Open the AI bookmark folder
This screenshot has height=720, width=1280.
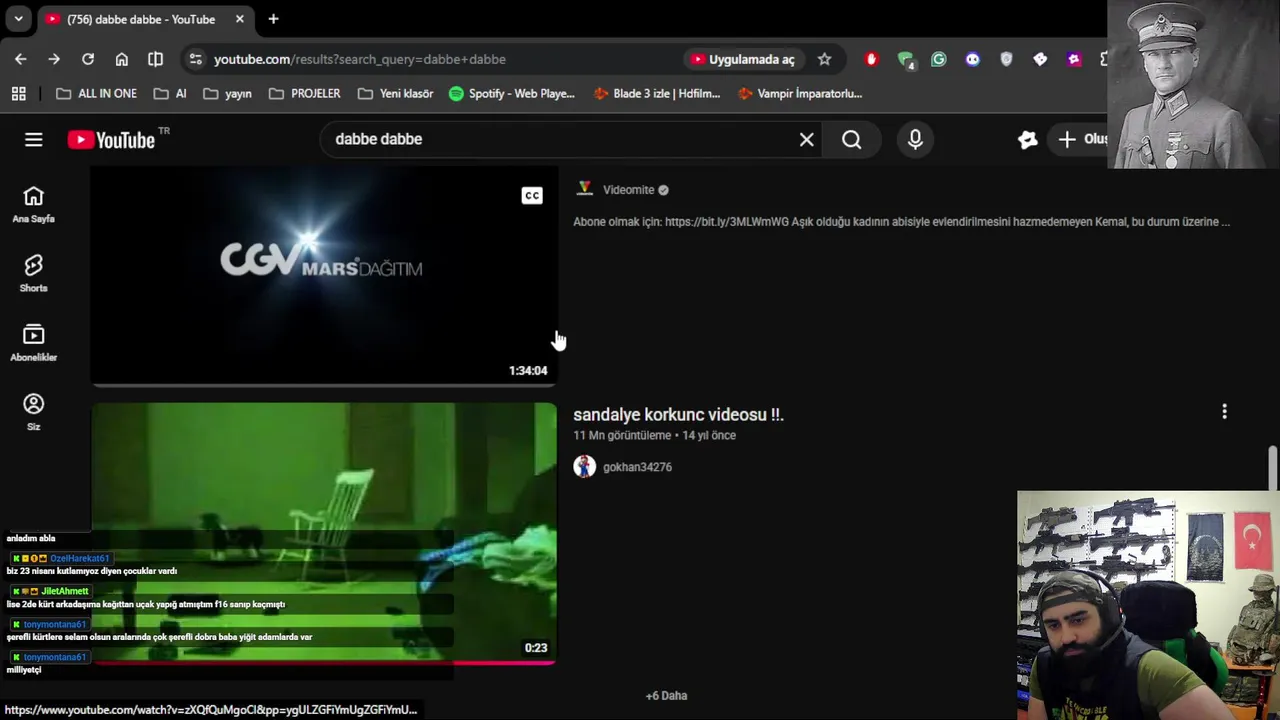pos(170,93)
